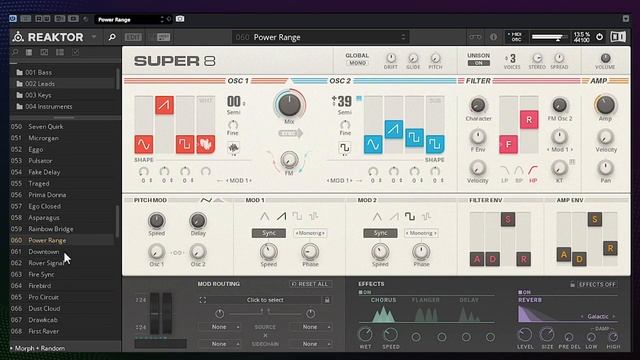
Task: Toggle the GLOBAL MONO switch
Action: click(357, 63)
